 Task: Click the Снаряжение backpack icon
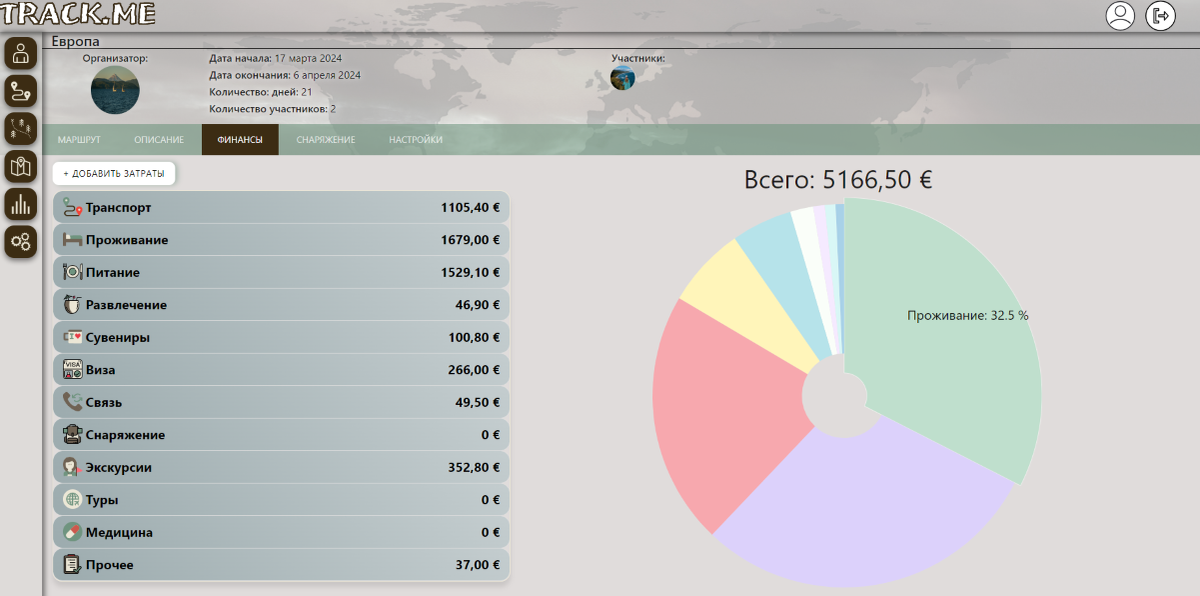[x=72, y=435]
